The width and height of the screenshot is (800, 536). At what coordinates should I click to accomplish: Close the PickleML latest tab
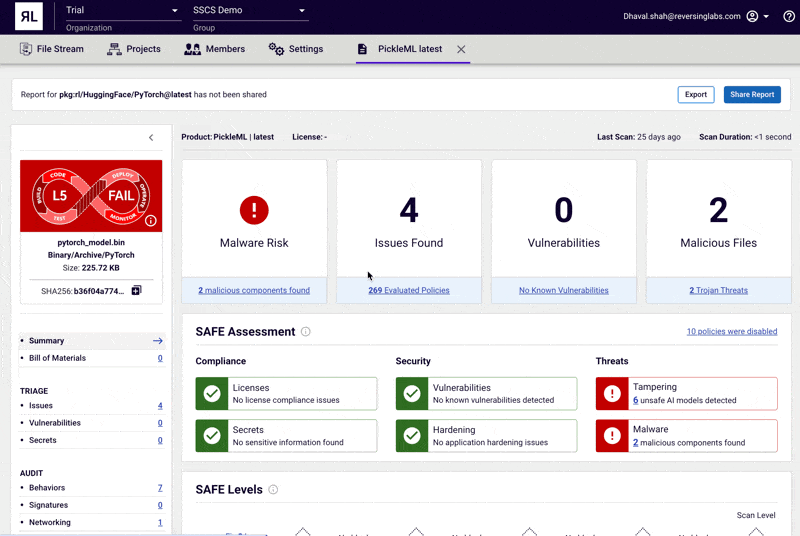(x=461, y=49)
